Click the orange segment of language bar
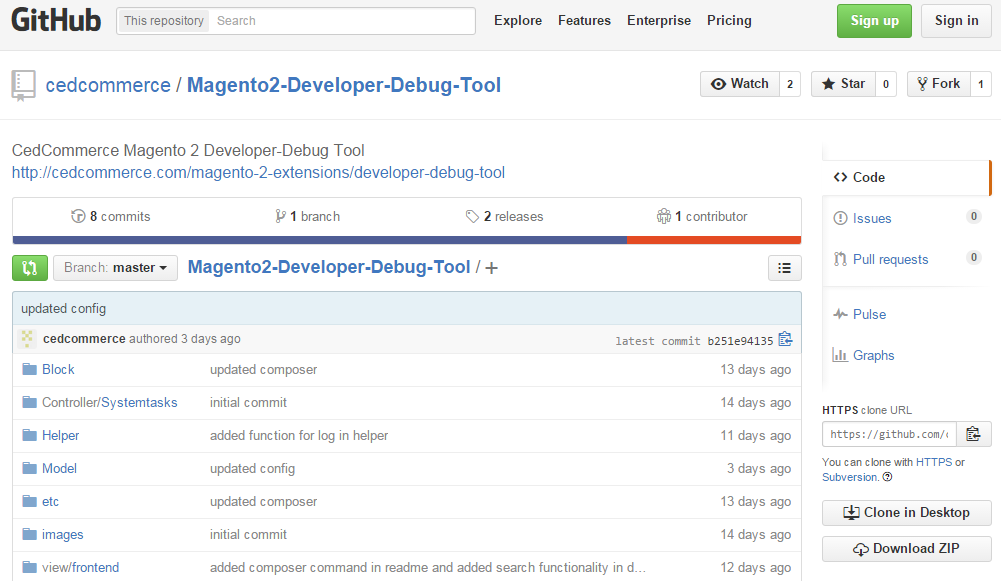Image resolution: width=1001 pixels, height=581 pixels. [x=714, y=240]
